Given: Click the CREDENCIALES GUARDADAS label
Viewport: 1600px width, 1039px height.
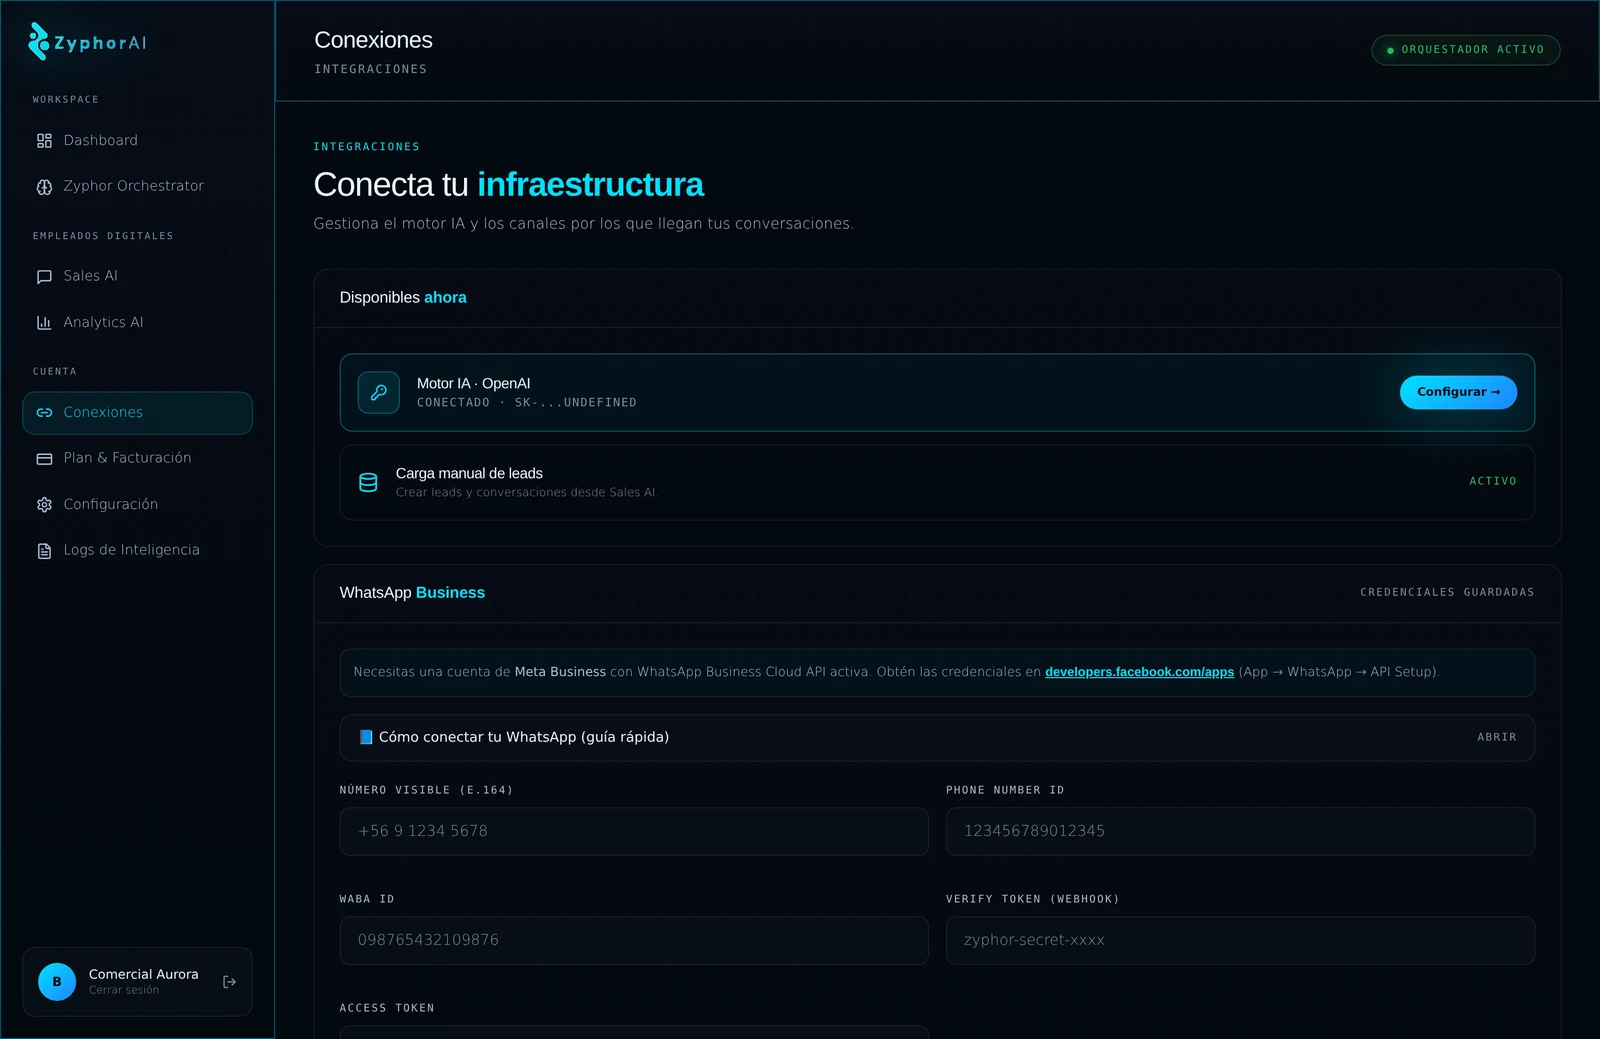Looking at the screenshot, I should click(x=1447, y=593).
